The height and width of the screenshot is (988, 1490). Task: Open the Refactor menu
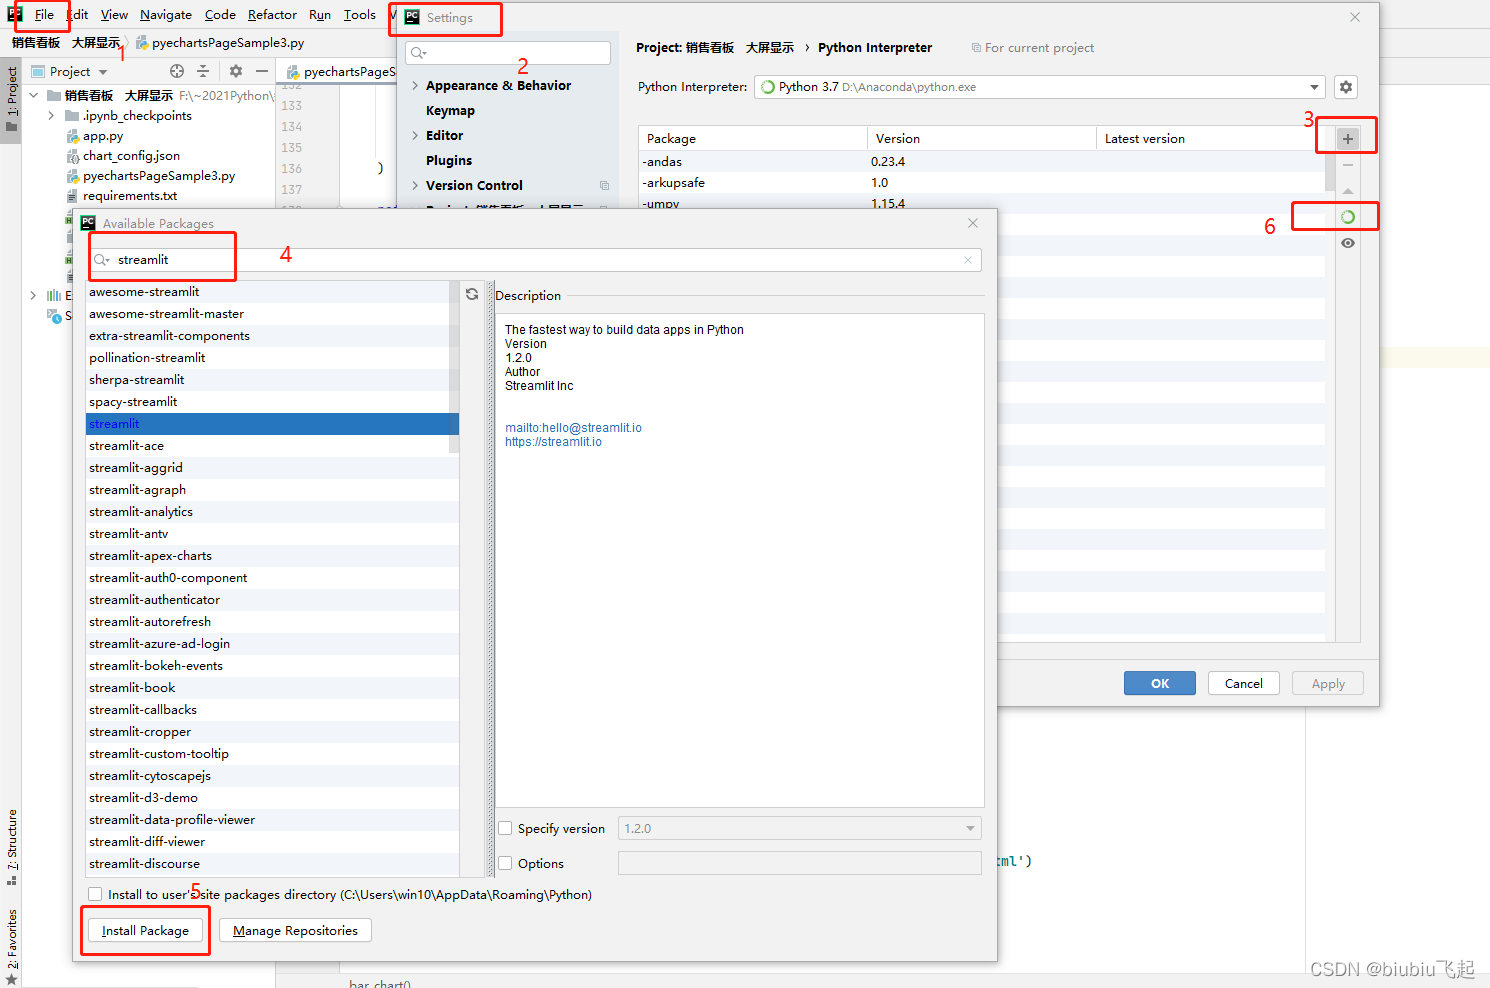tap(272, 15)
